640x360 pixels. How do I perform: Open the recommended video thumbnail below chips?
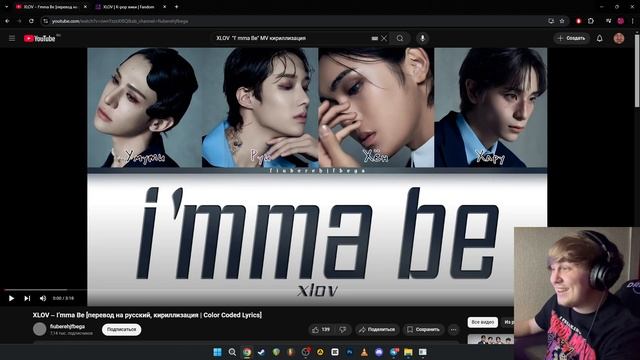[x=491, y=339]
